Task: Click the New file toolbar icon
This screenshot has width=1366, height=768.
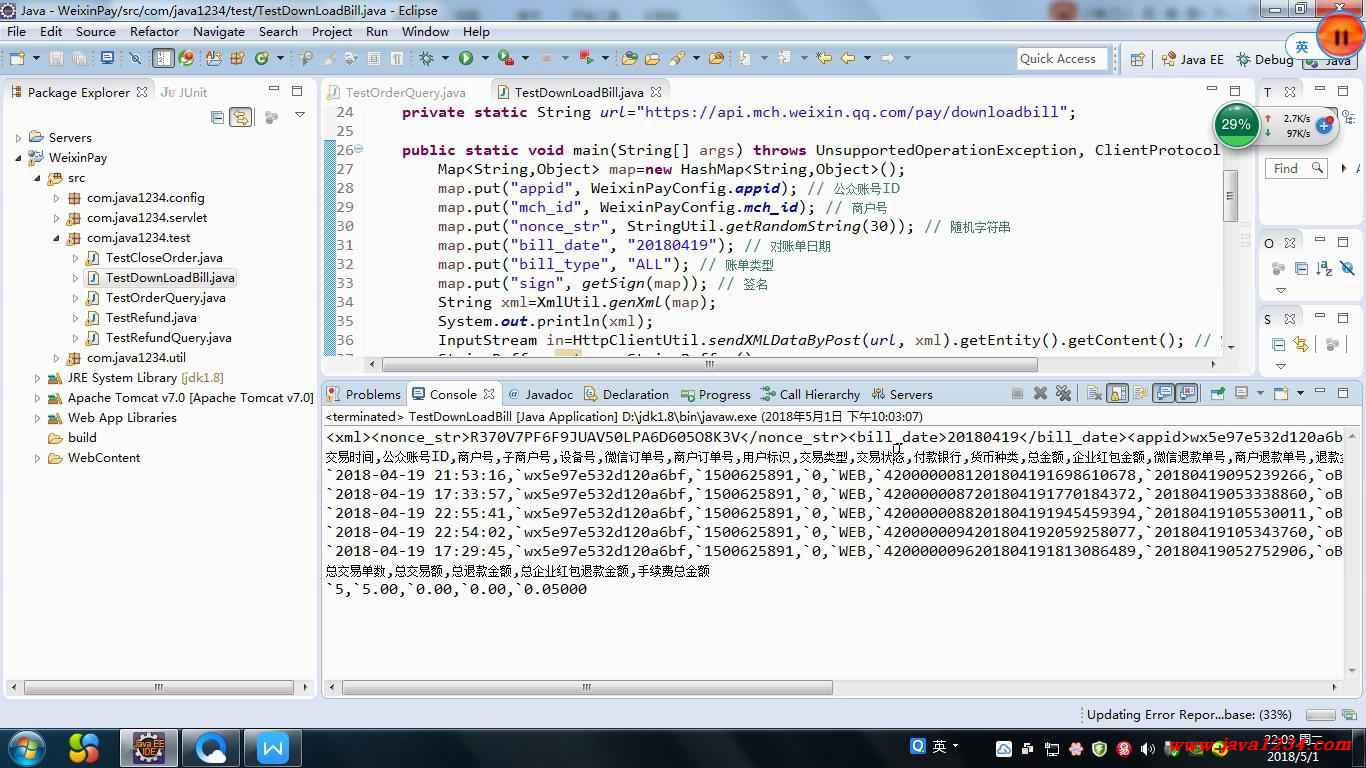Action: point(17,58)
